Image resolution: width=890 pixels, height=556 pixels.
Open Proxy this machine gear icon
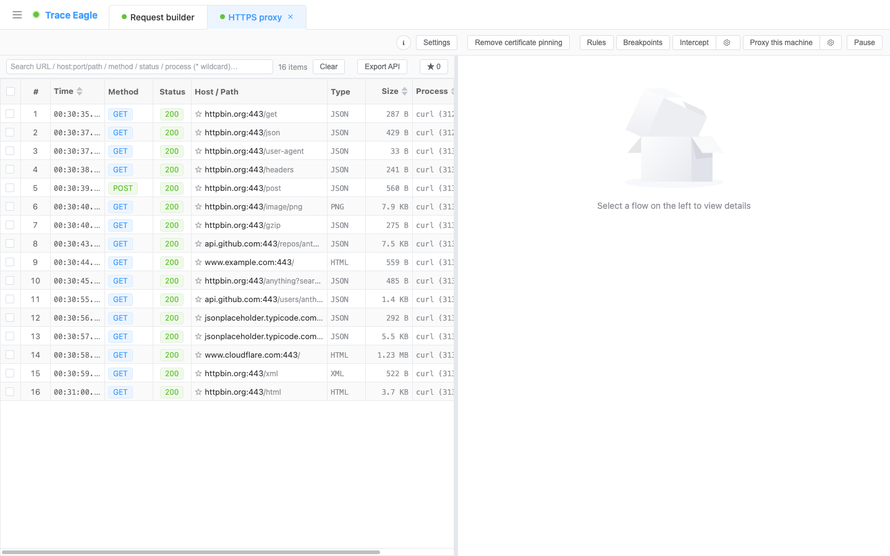click(x=830, y=43)
